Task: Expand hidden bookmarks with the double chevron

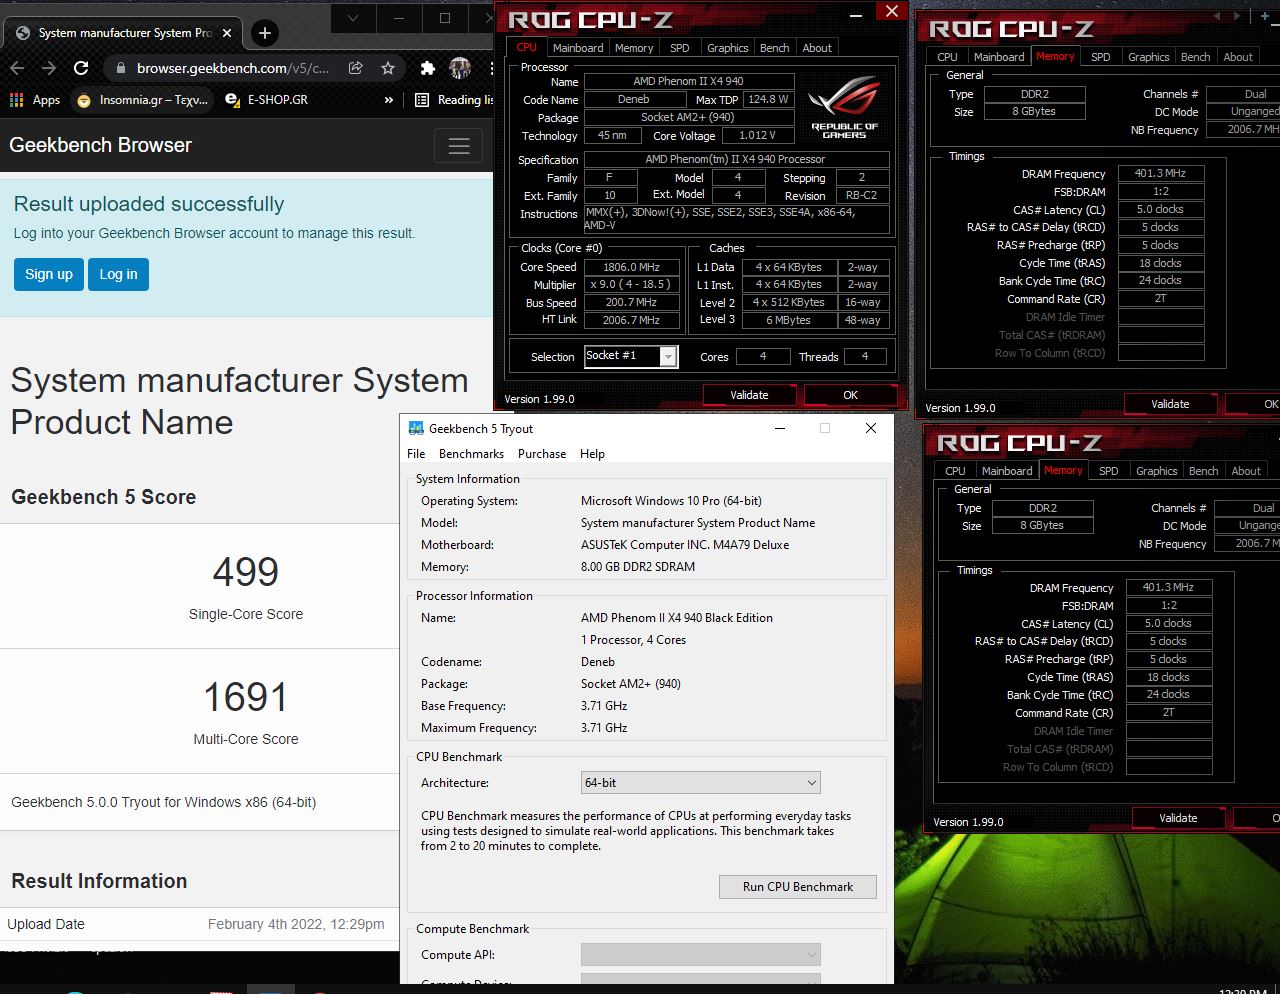Action: 389,100
